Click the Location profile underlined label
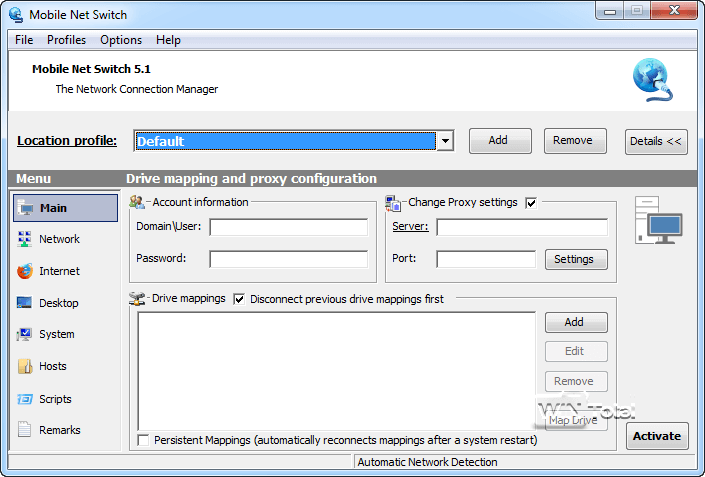This screenshot has height=477, width=705. [x=67, y=141]
